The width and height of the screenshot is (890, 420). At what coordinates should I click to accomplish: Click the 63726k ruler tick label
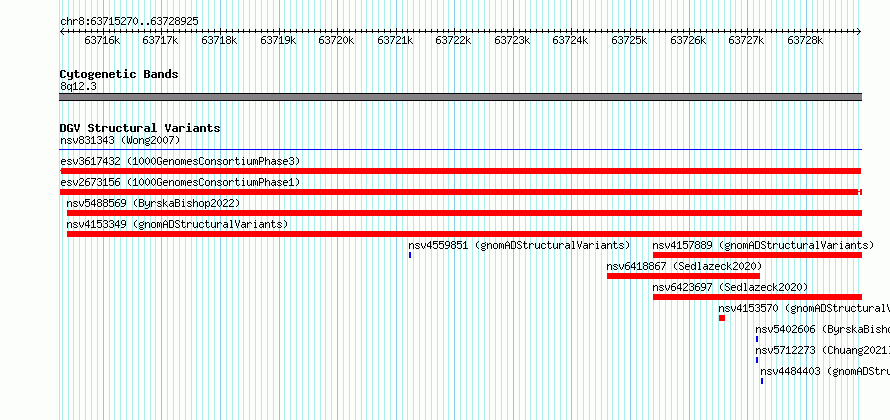(x=688, y=40)
